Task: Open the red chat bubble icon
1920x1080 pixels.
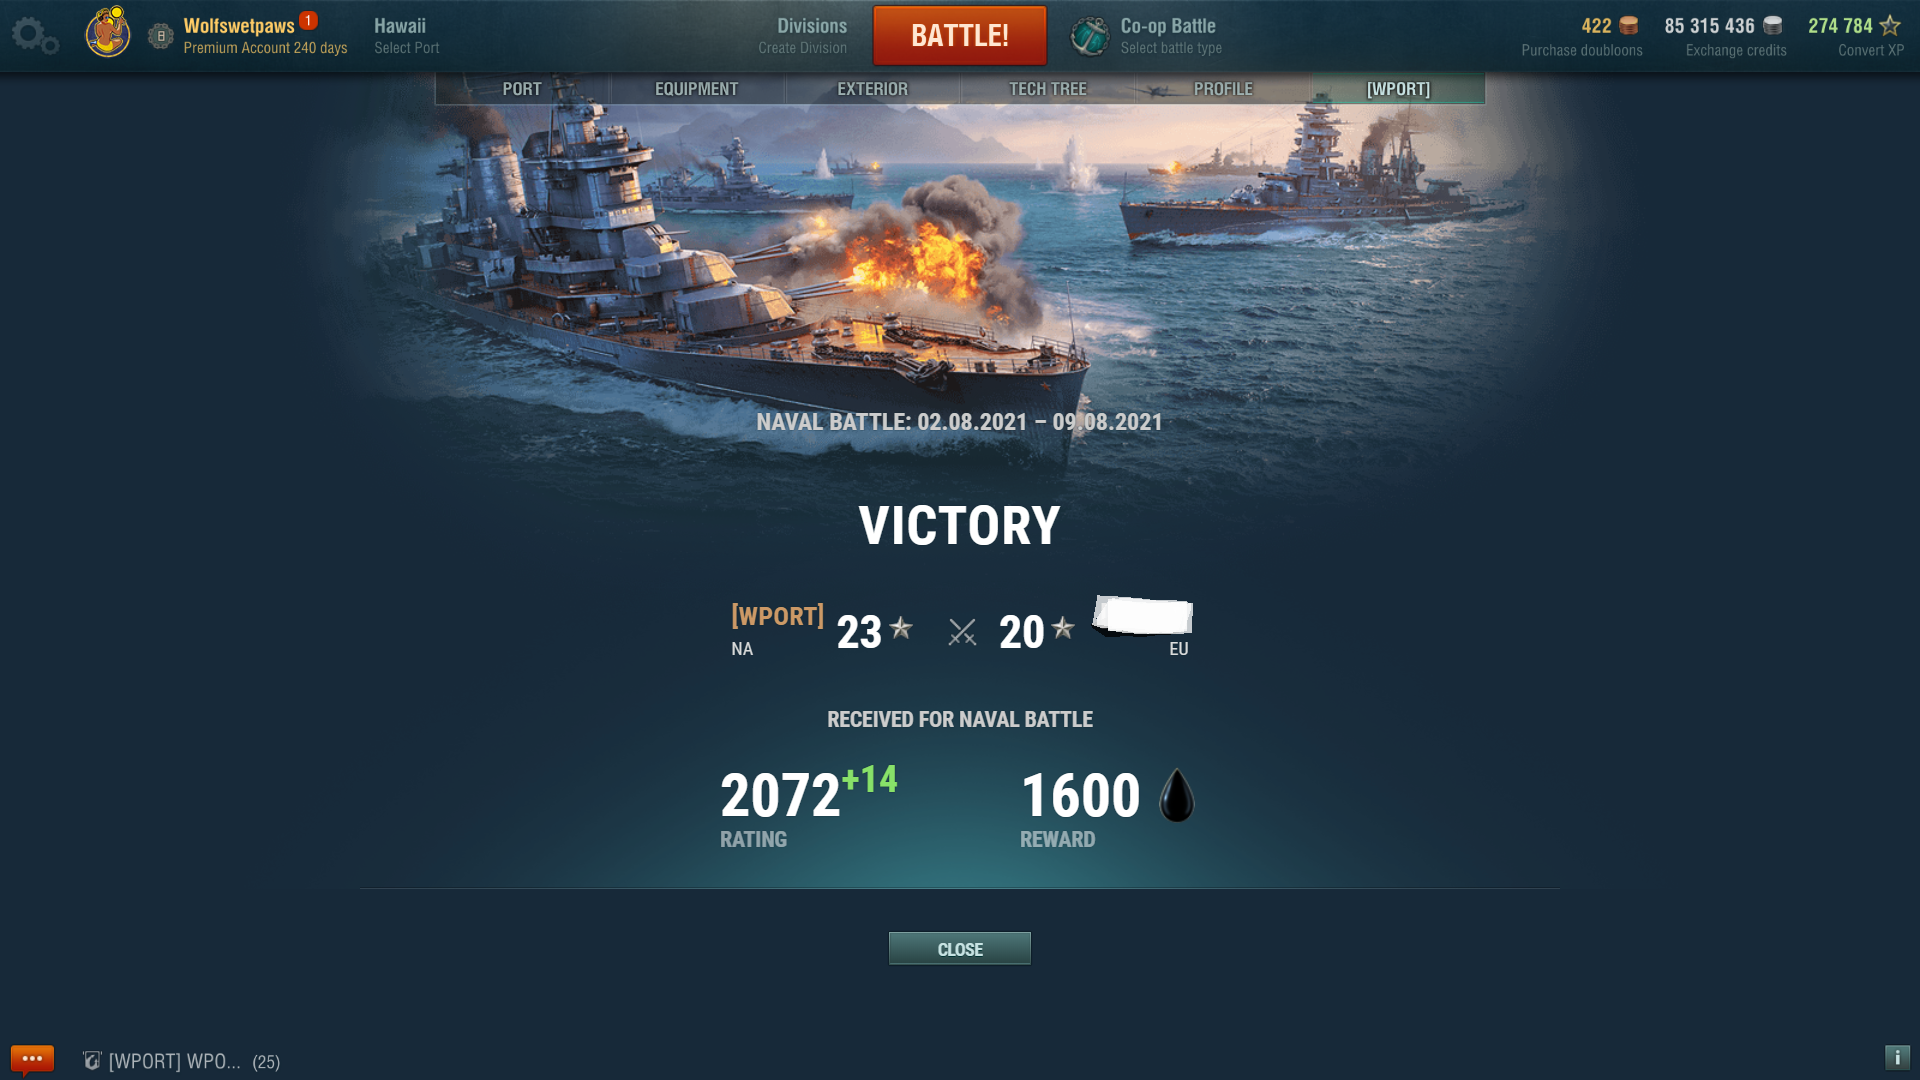Action: click(32, 1060)
